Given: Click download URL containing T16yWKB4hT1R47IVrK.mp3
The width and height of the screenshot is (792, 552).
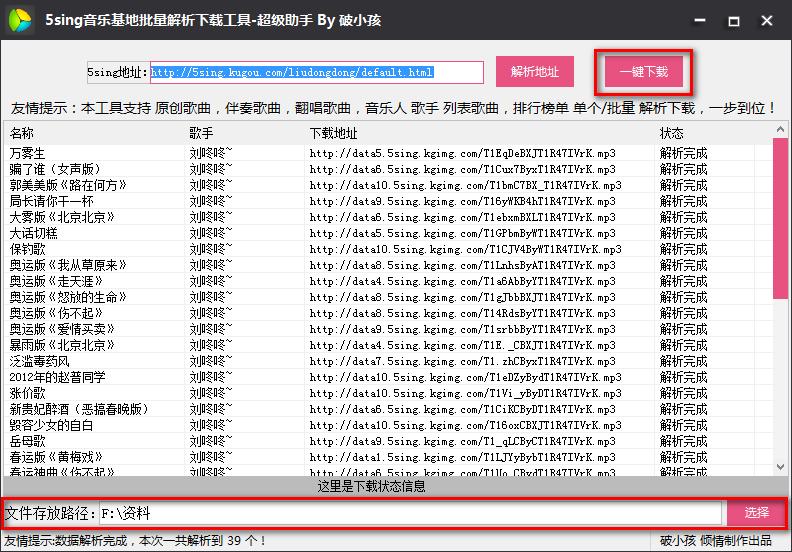Looking at the screenshot, I should pos(462,202).
